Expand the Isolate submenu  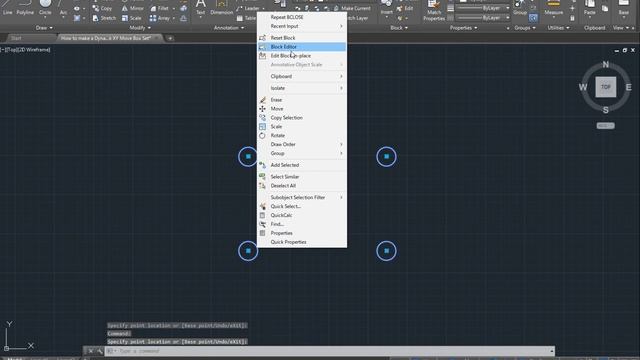302,88
